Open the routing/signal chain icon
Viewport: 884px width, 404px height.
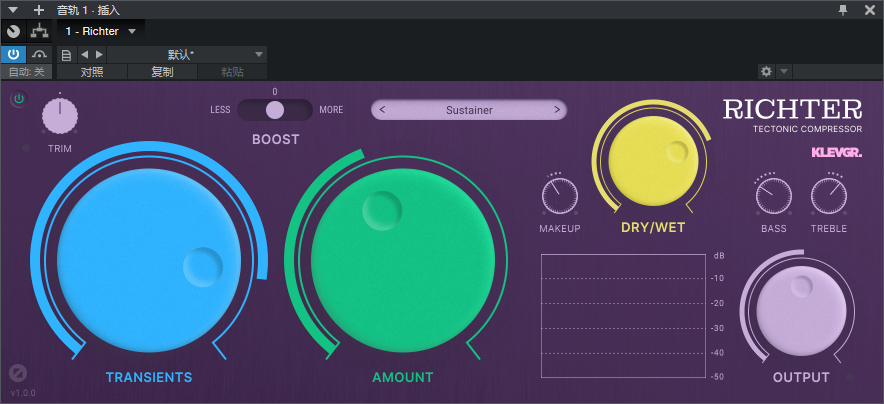[x=39, y=31]
